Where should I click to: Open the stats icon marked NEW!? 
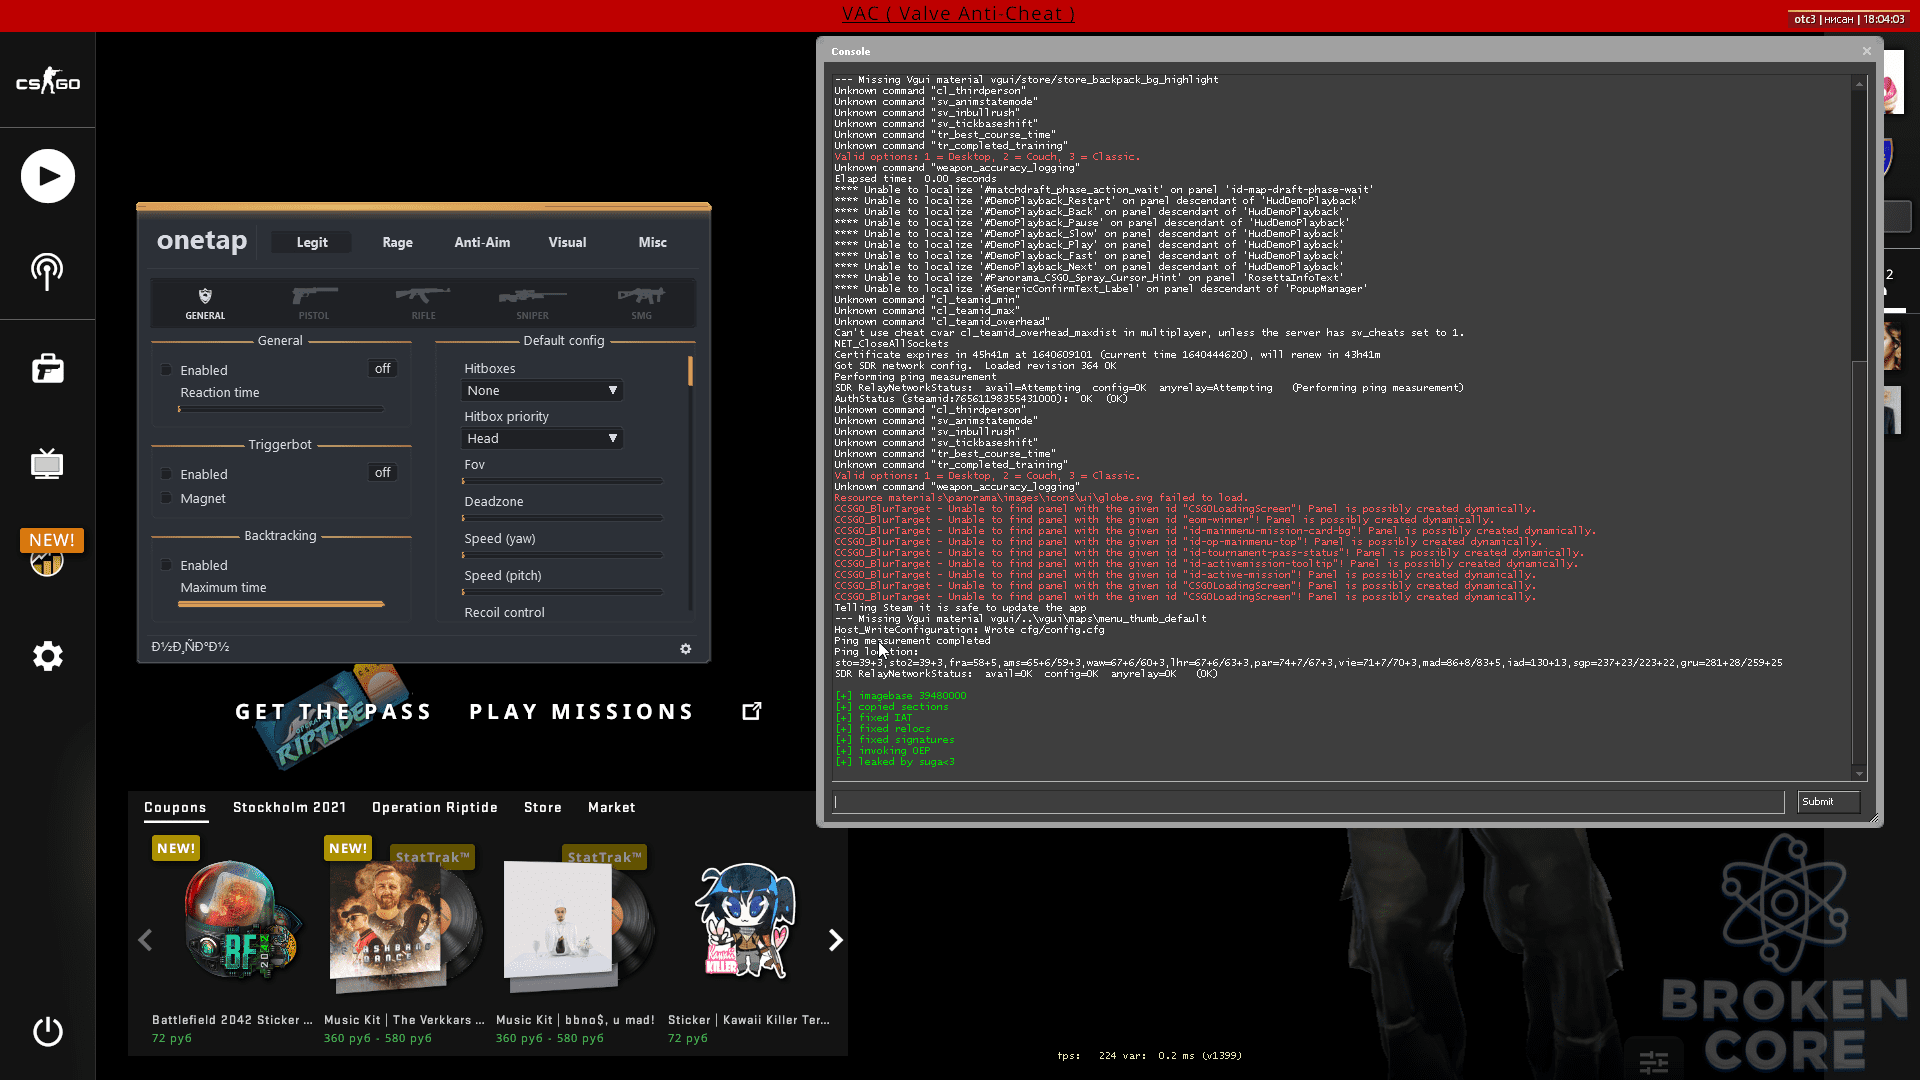47,560
